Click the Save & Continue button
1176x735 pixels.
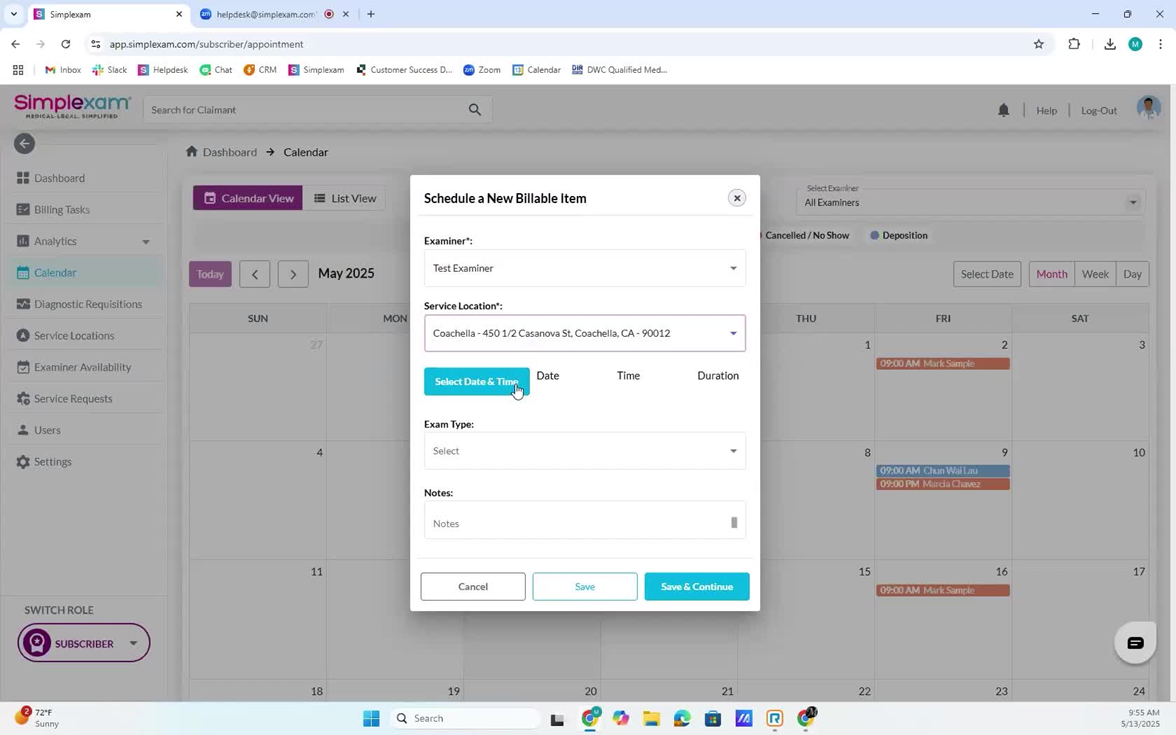(x=696, y=586)
